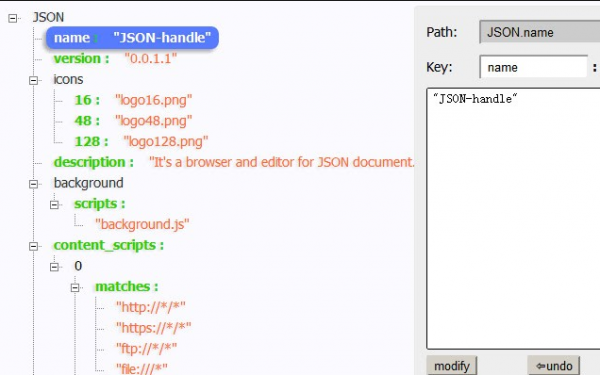Viewport: 600px width, 375px height.
Task: Click the value text area
Action: [514, 218]
